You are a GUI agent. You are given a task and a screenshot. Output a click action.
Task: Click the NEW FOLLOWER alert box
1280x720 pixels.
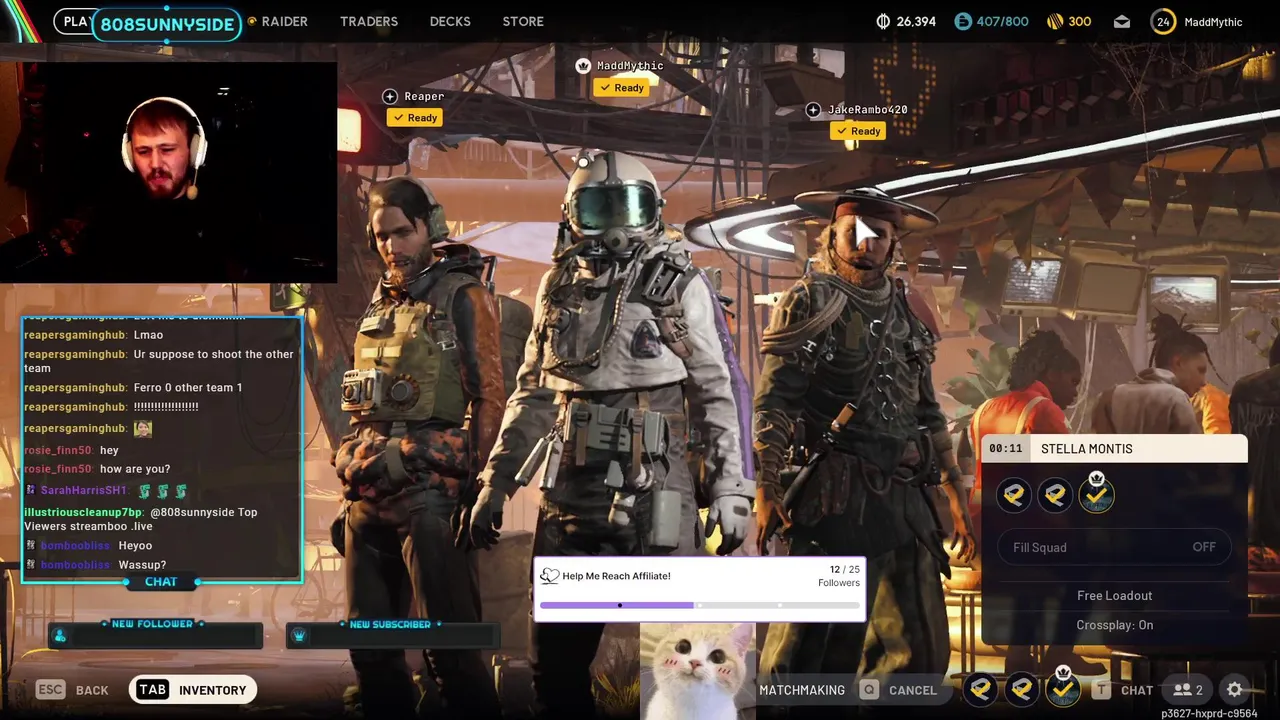(x=155, y=634)
